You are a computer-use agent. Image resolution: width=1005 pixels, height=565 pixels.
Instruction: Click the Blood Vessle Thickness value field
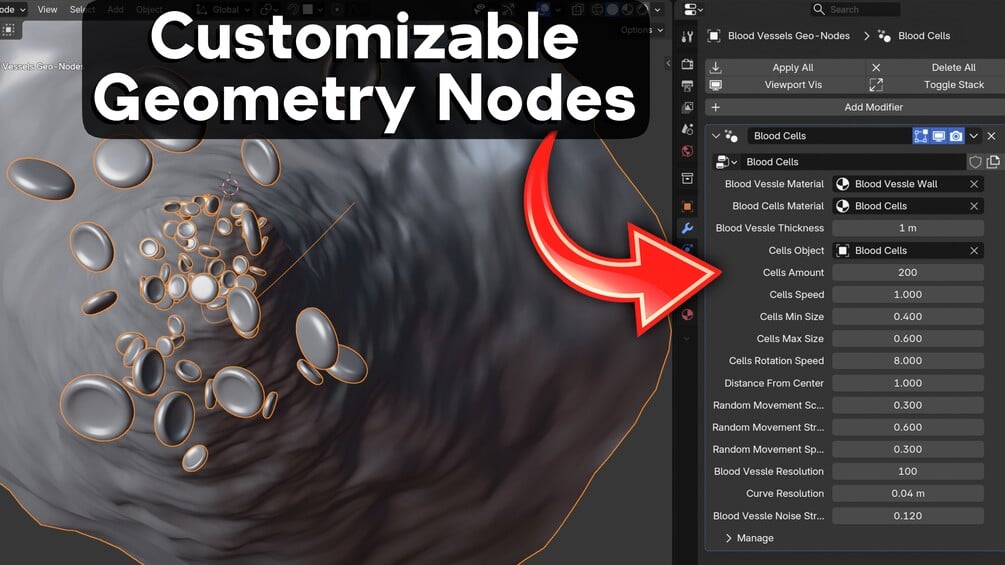908,228
